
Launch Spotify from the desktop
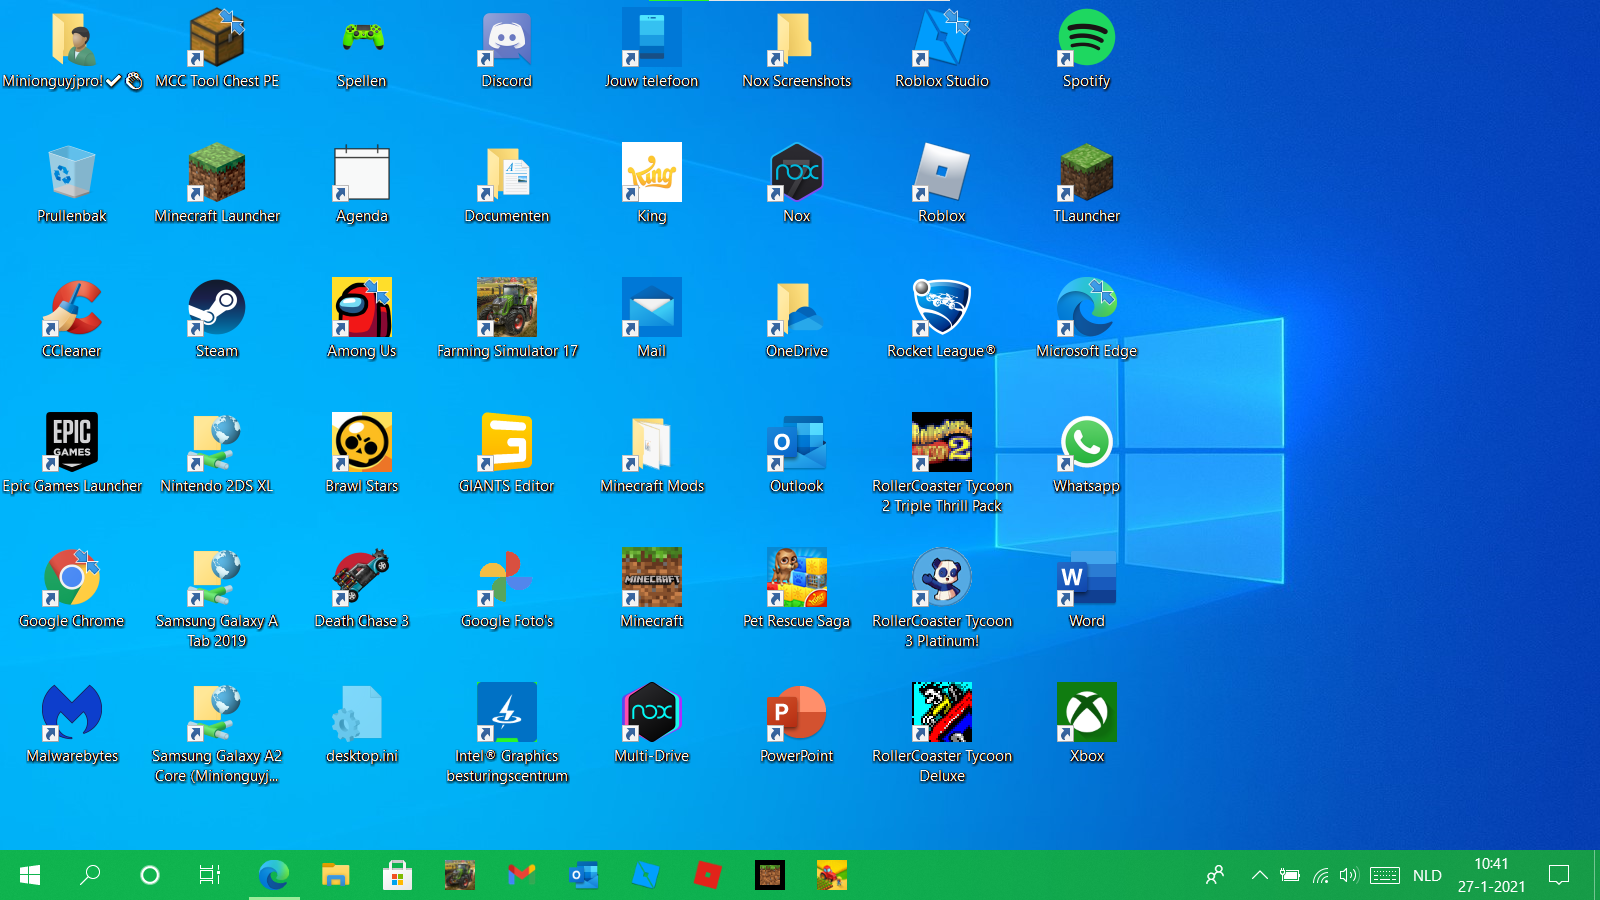pos(1086,50)
